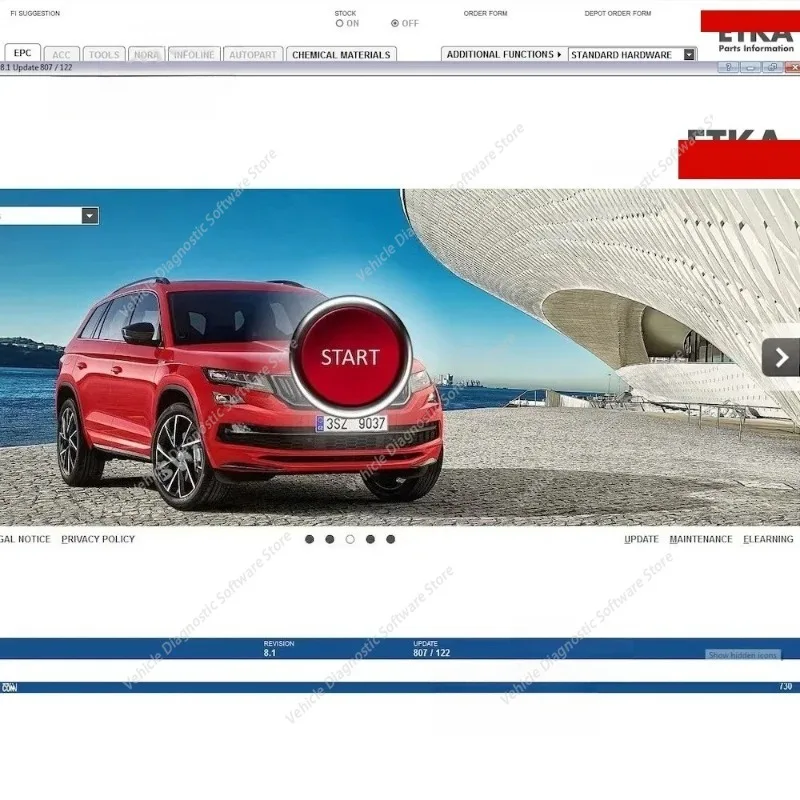
Task: Open the vehicle model selection dropdown
Action: pyautogui.click(x=88, y=213)
